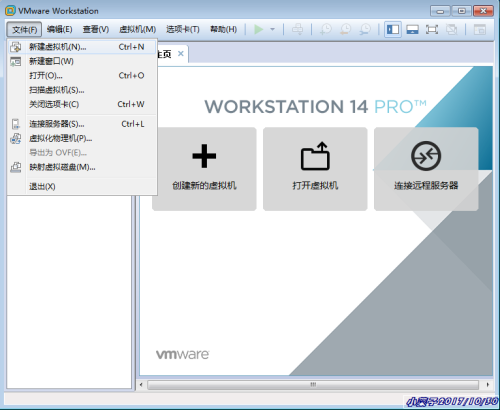Select 新建窗口(W) menu entry

tap(82, 61)
